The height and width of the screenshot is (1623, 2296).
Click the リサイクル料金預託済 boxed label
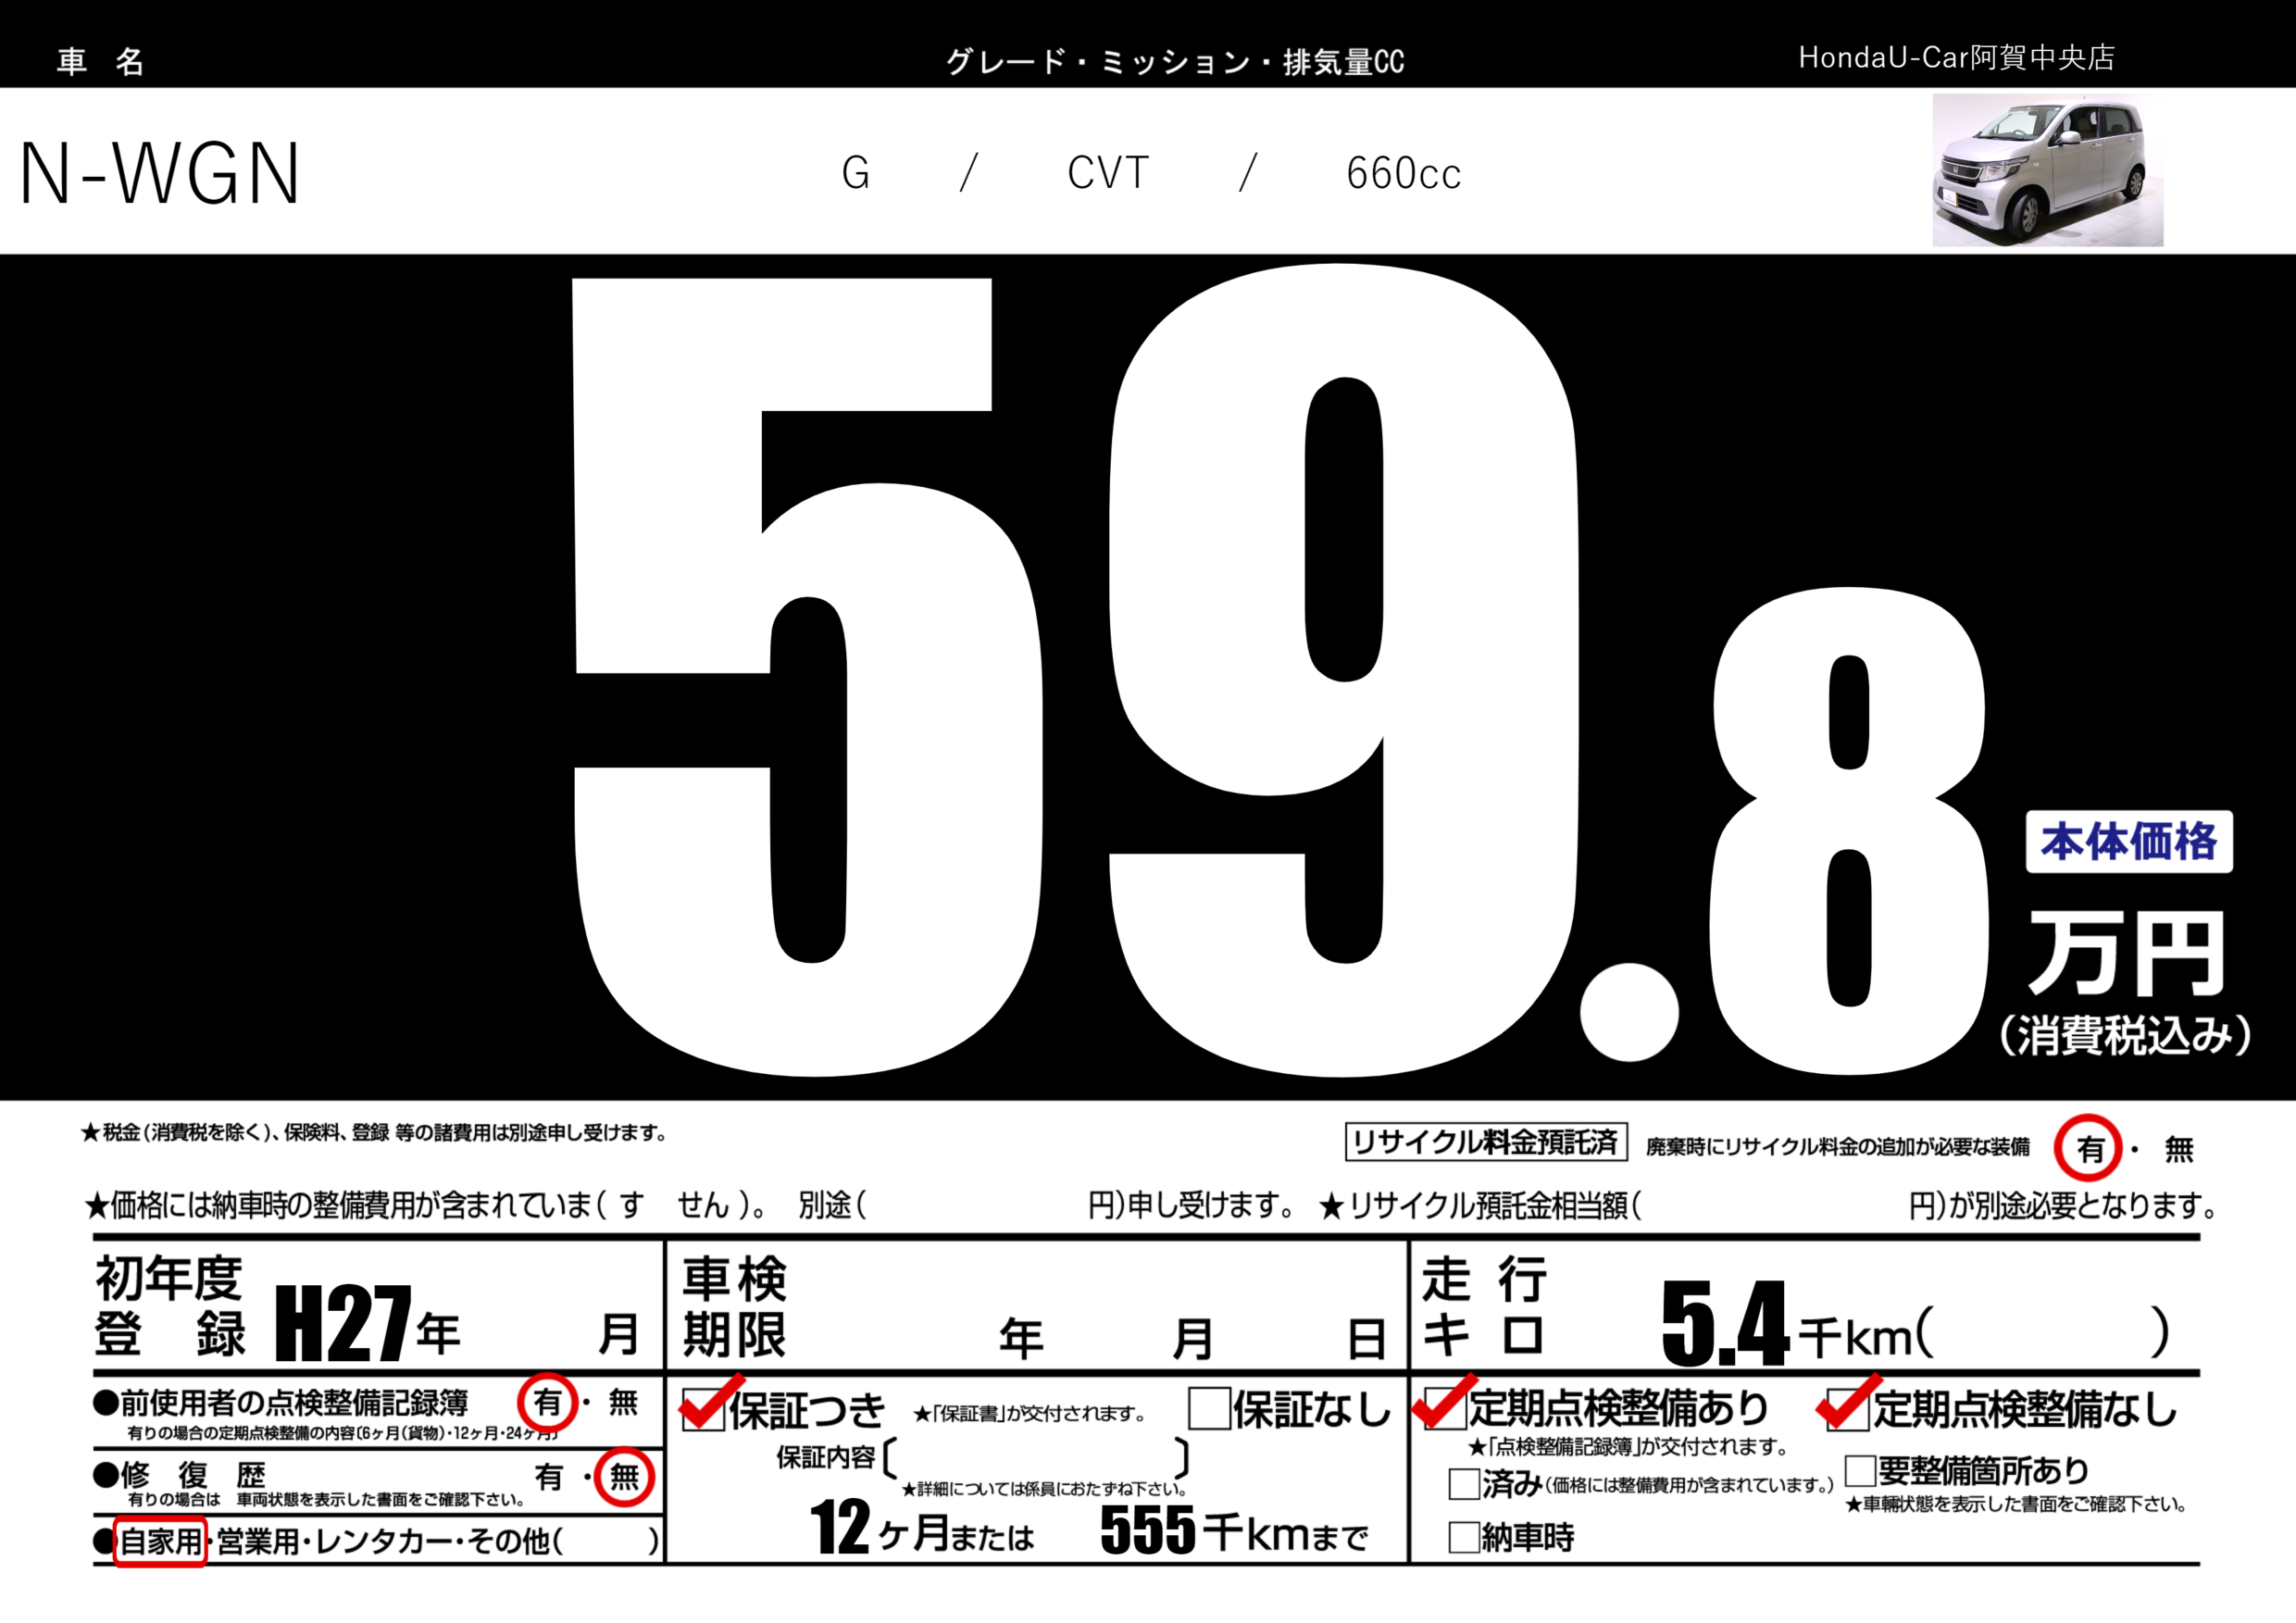pos(1485,1142)
